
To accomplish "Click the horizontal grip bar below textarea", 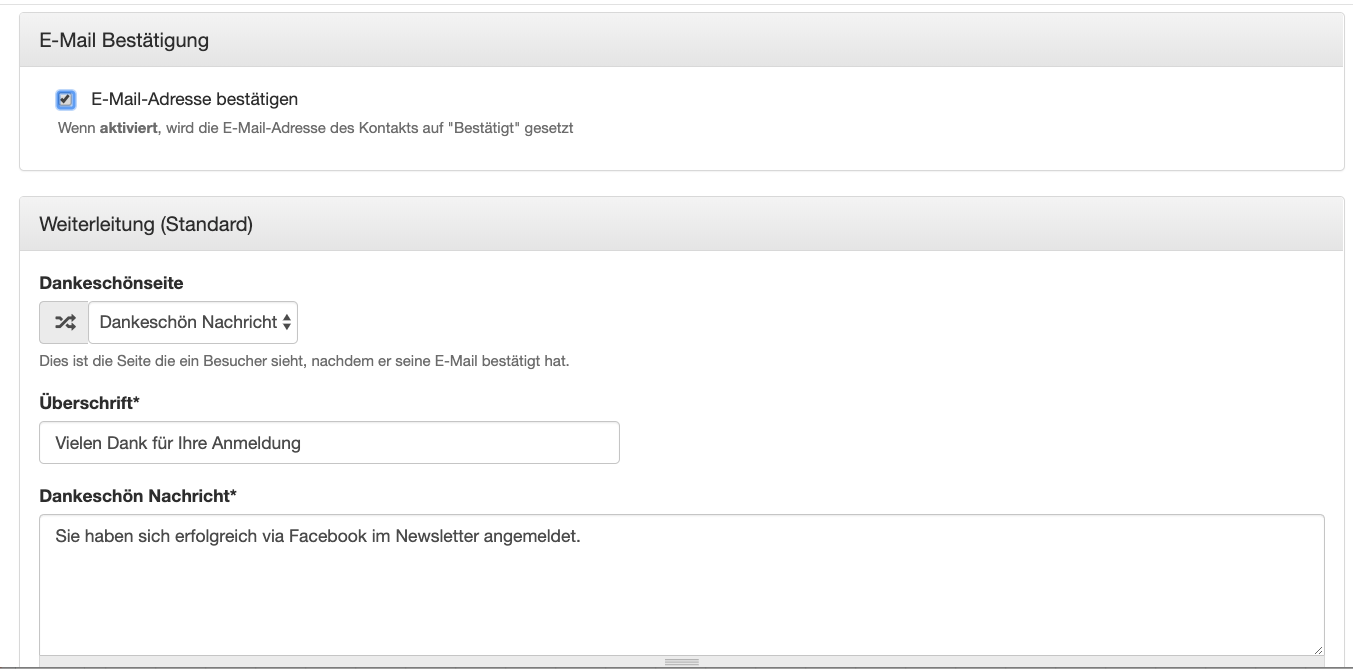I will pos(681,662).
